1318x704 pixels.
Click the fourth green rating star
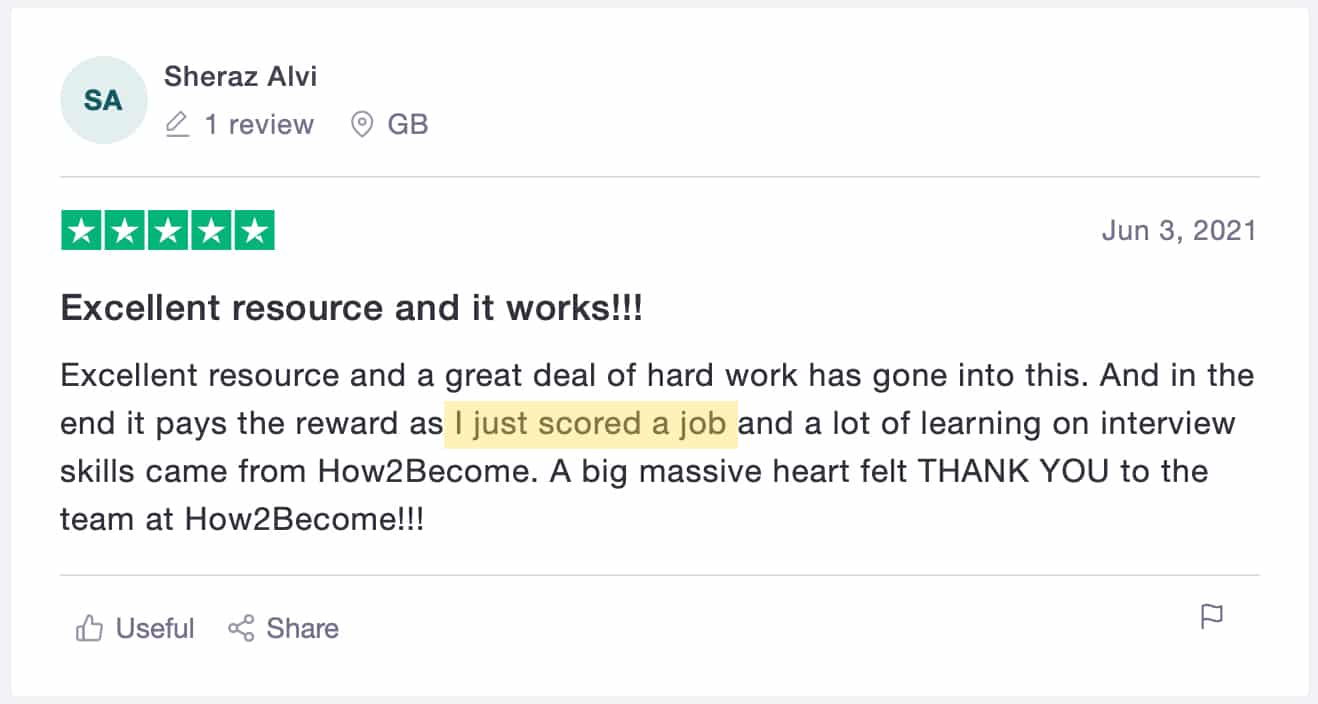(x=211, y=231)
